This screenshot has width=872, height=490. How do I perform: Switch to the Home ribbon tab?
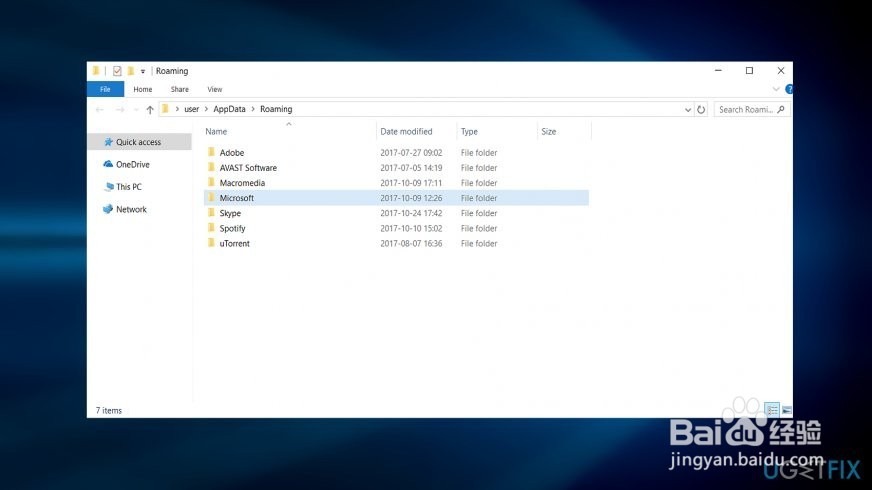pos(143,89)
